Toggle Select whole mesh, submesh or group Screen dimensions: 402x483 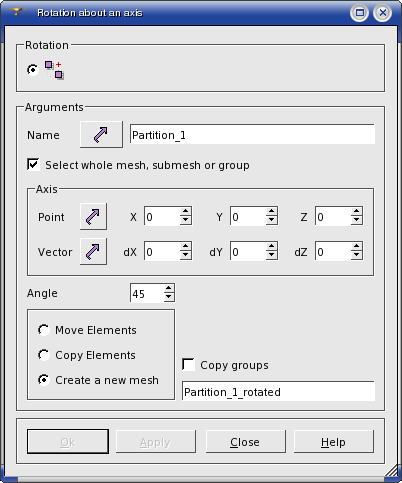pos(33,164)
